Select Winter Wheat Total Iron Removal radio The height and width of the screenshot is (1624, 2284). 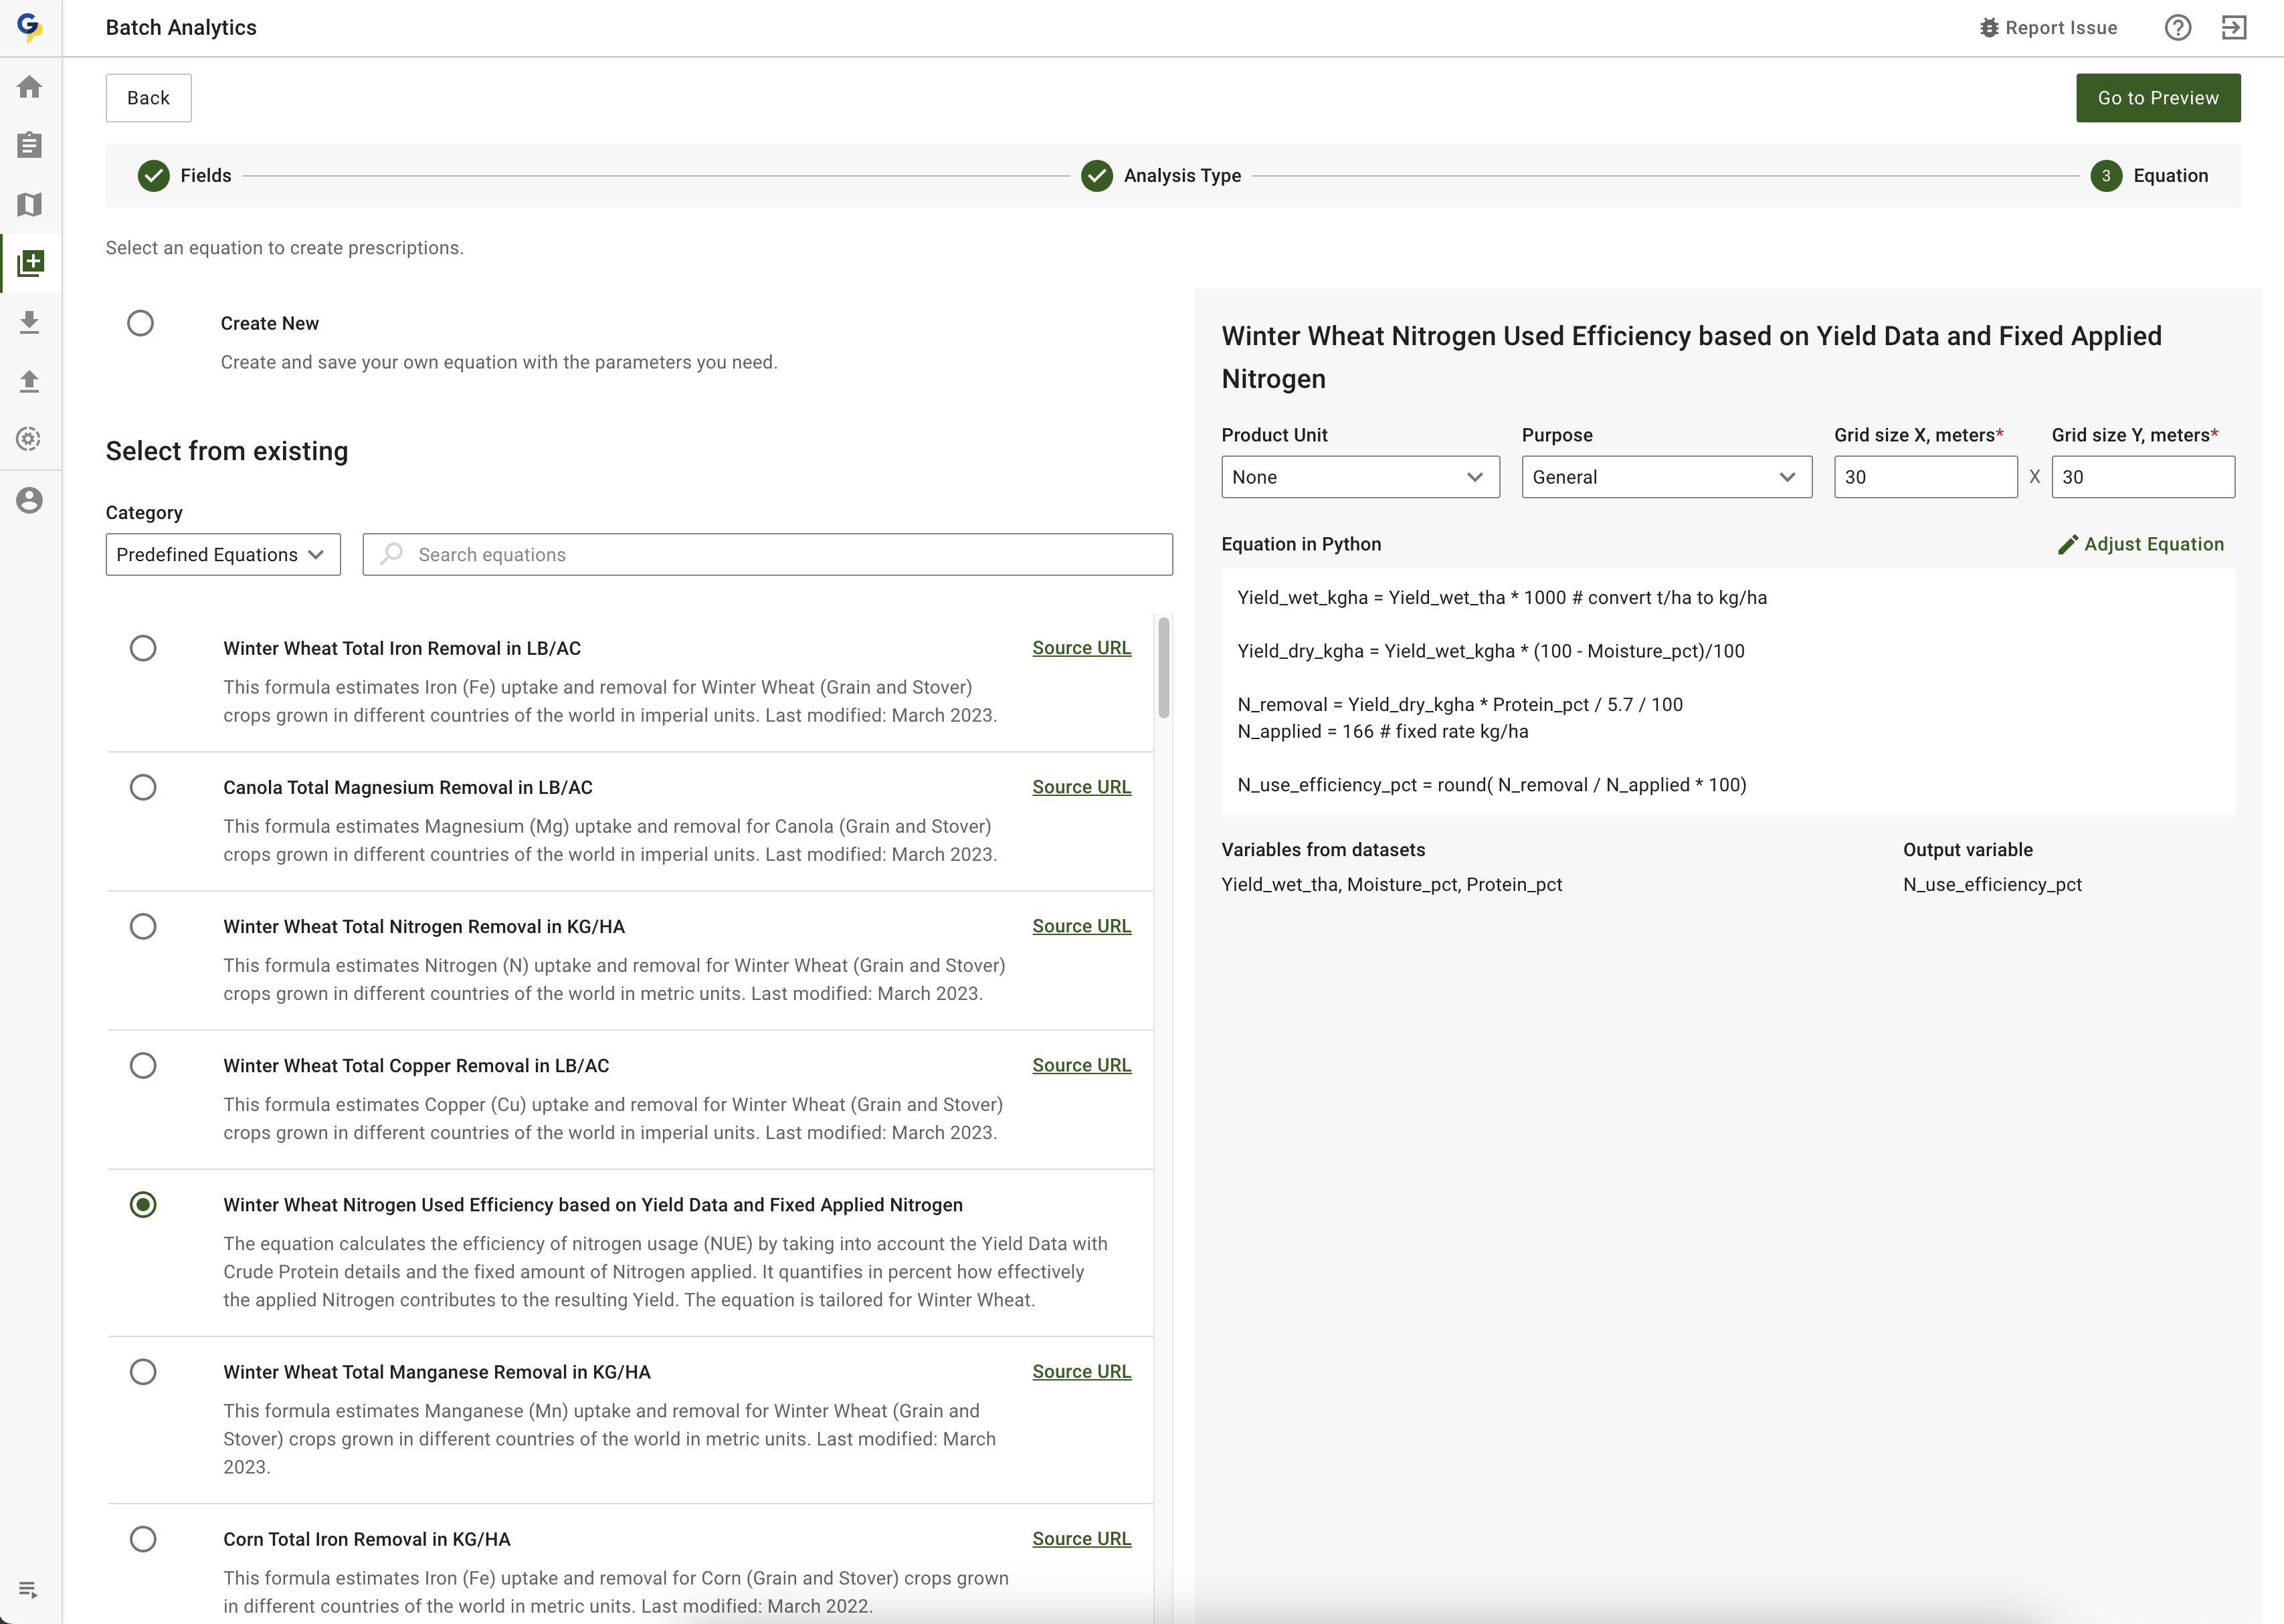(x=143, y=648)
